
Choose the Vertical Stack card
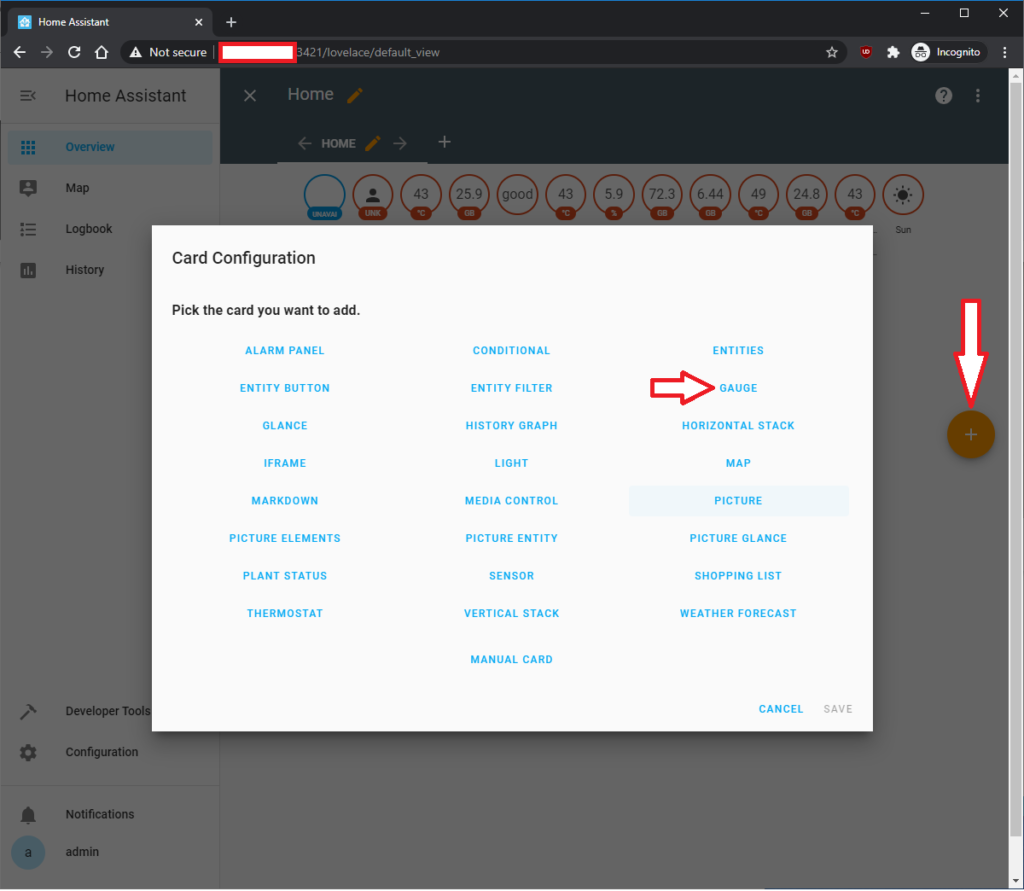coord(511,613)
